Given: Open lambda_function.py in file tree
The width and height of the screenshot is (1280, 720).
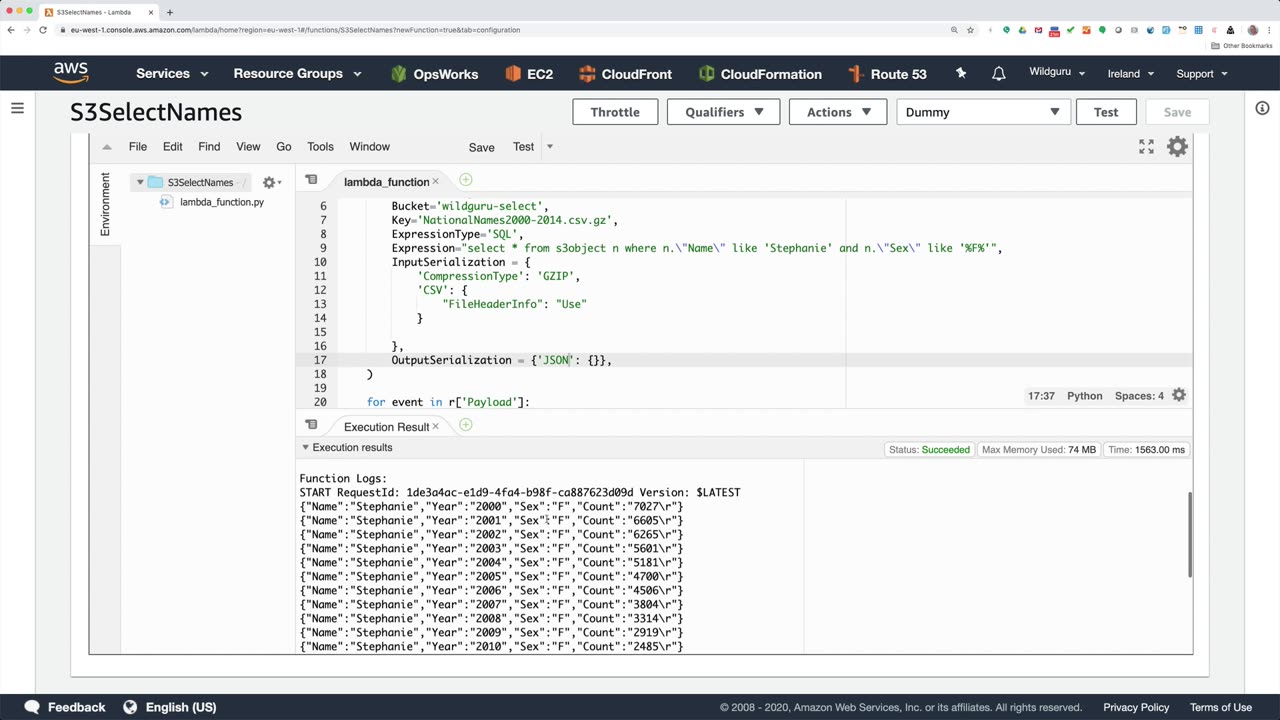Looking at the screenshot, I should pos(221,202).
